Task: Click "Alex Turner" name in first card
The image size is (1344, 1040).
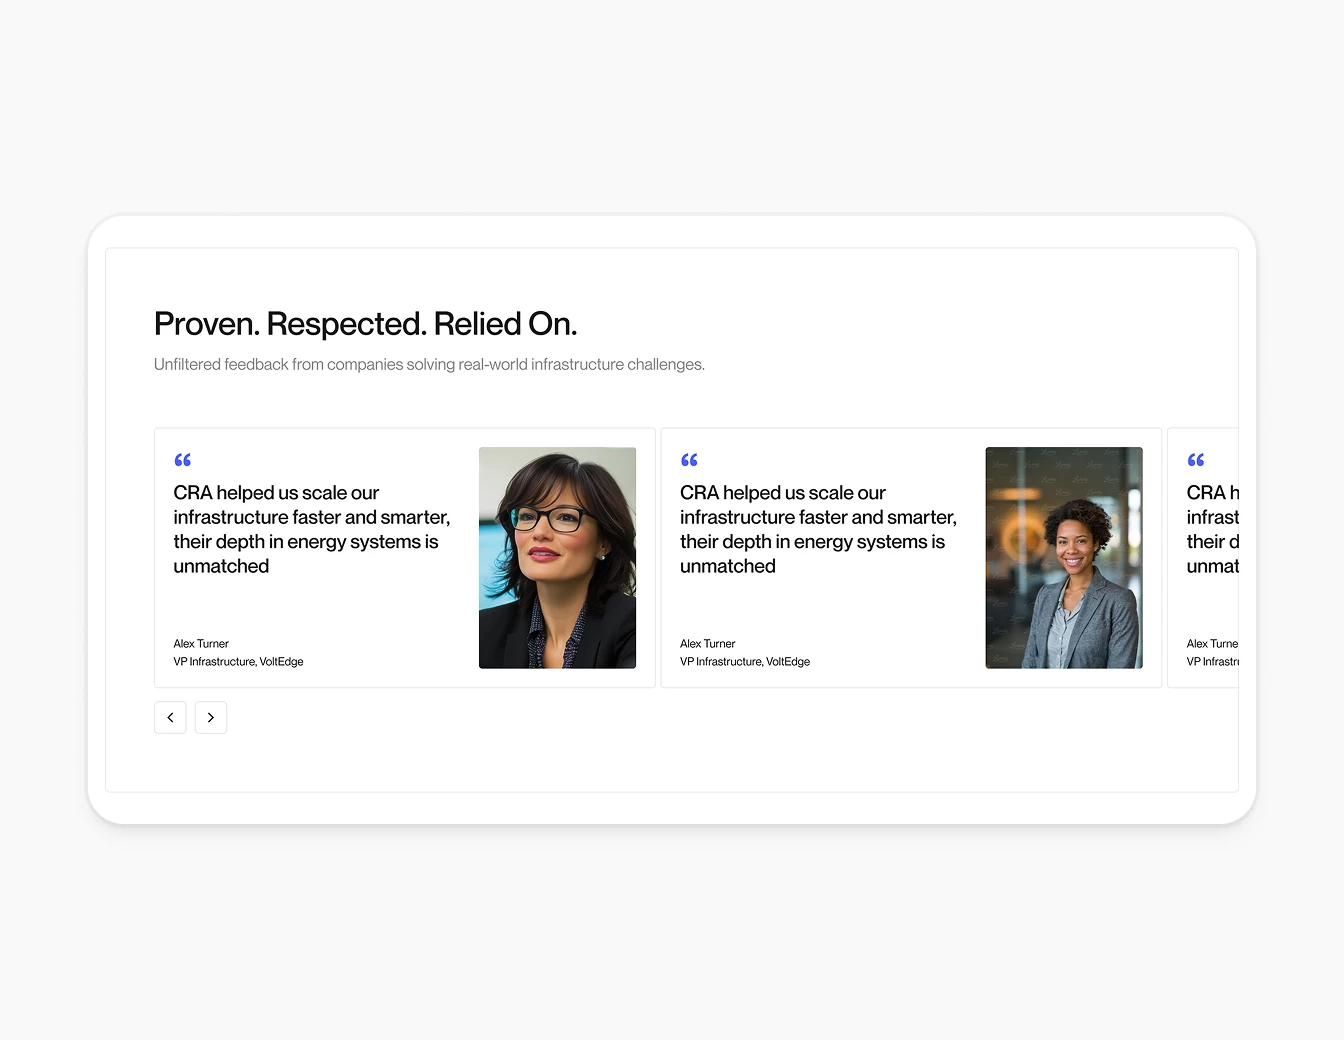Action: [201, 644]
